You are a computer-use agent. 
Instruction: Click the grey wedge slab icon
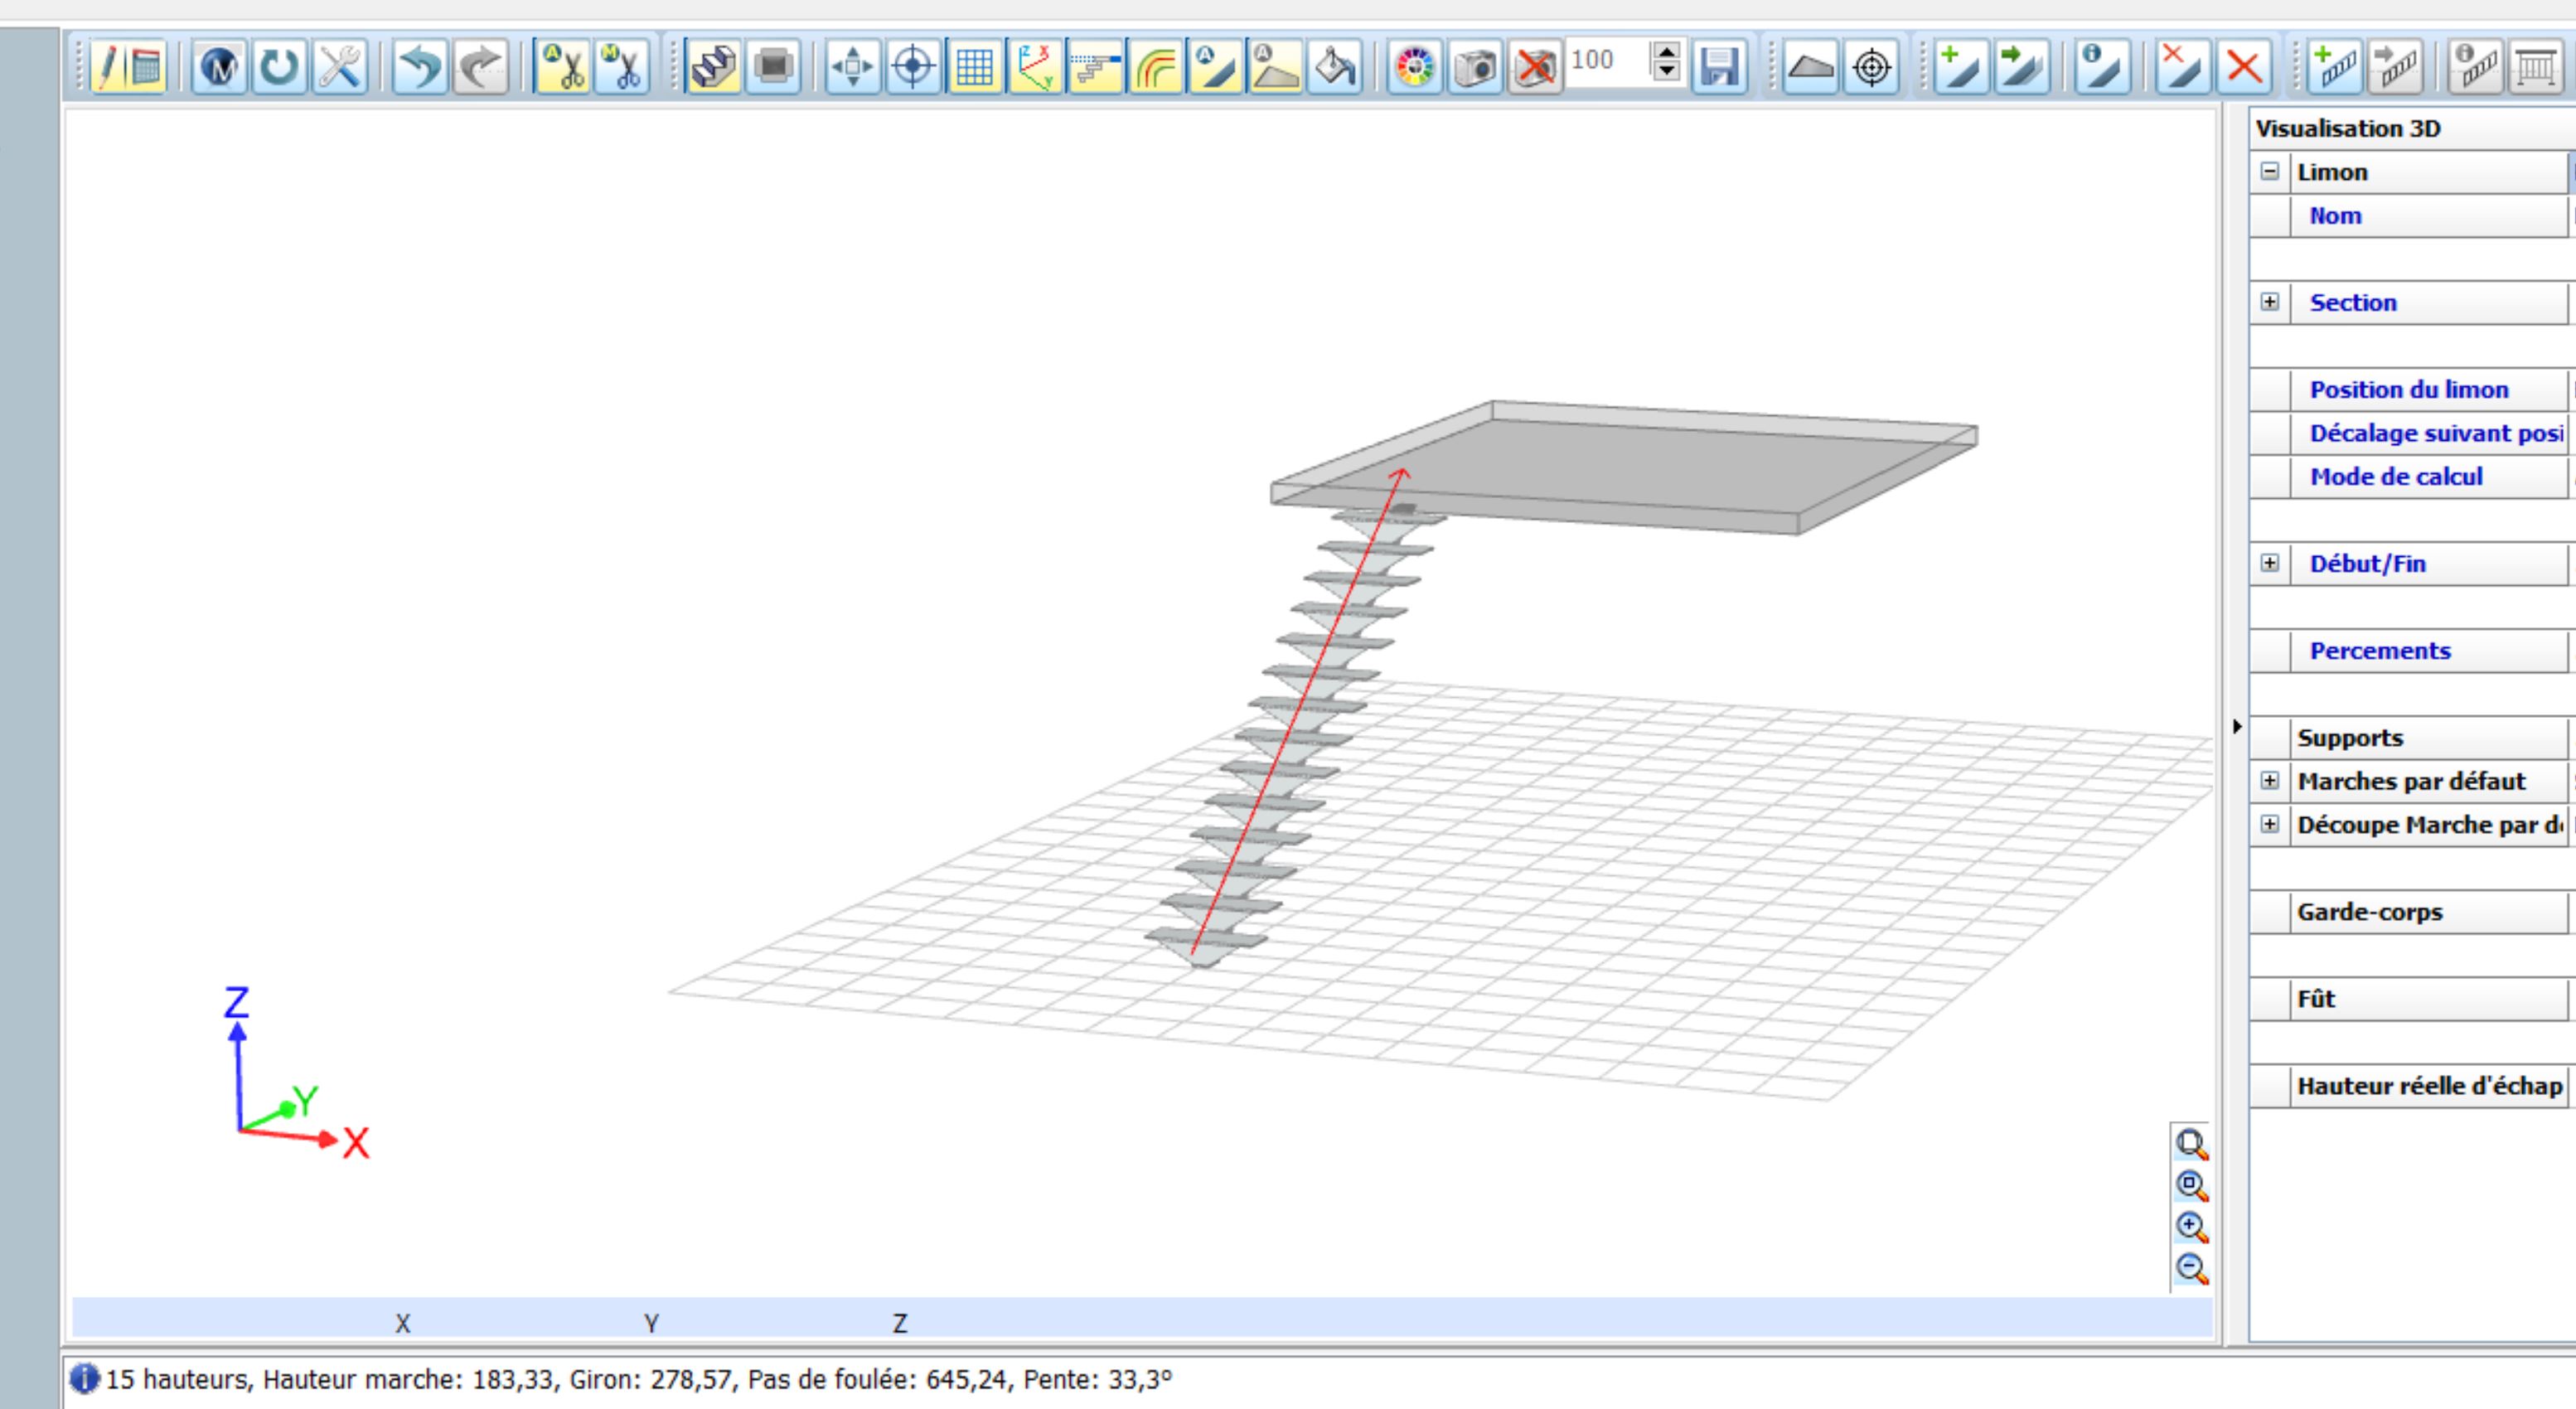tap(1811, 67)
